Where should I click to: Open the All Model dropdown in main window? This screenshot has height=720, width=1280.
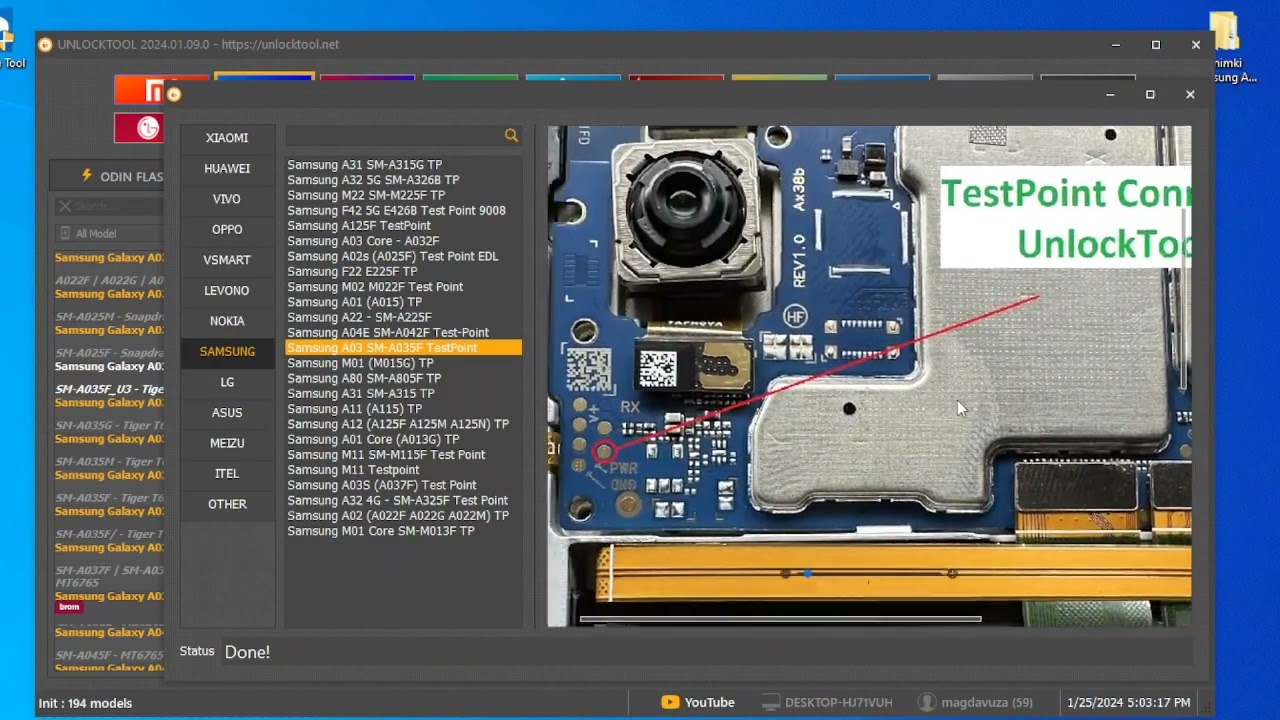pos(108,233)
